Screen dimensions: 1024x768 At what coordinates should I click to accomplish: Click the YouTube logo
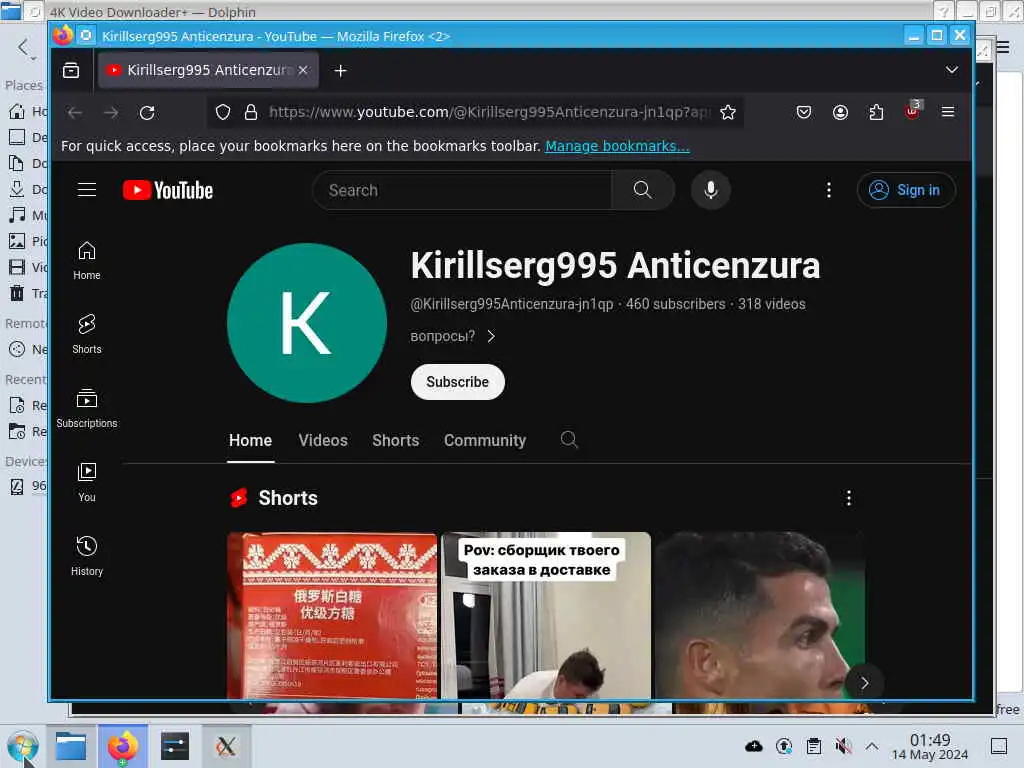point(168,190)
